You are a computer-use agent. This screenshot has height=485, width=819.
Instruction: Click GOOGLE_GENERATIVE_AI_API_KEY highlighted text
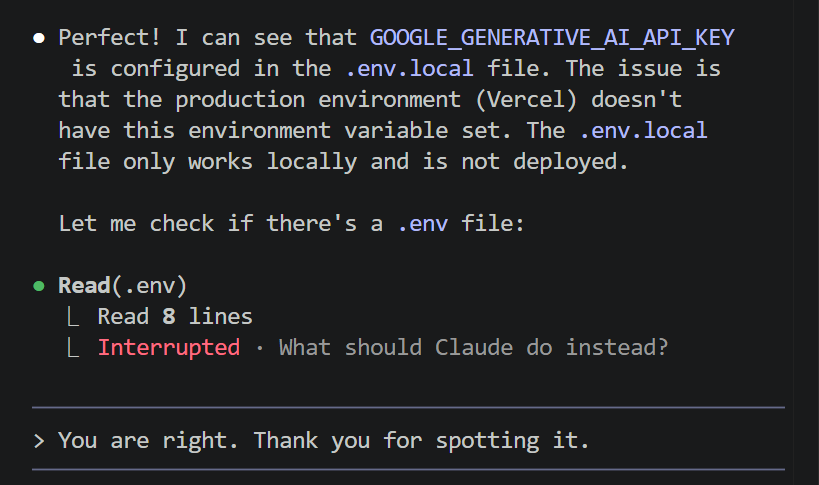(552, 38)
